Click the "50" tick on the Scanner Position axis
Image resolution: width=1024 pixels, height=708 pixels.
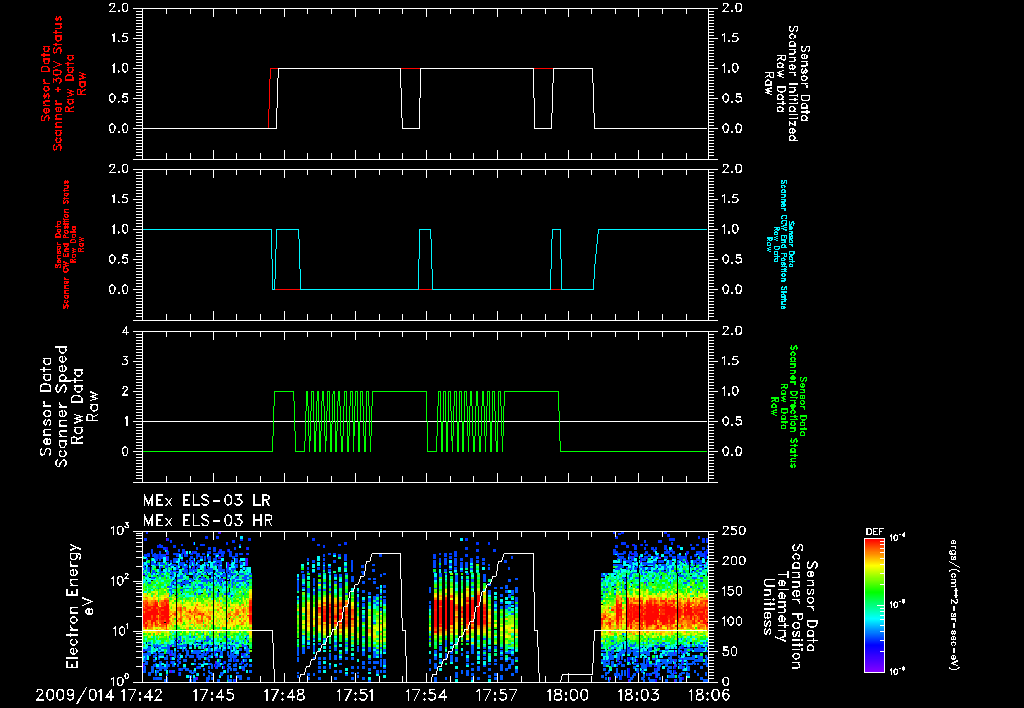coord(728,651)
